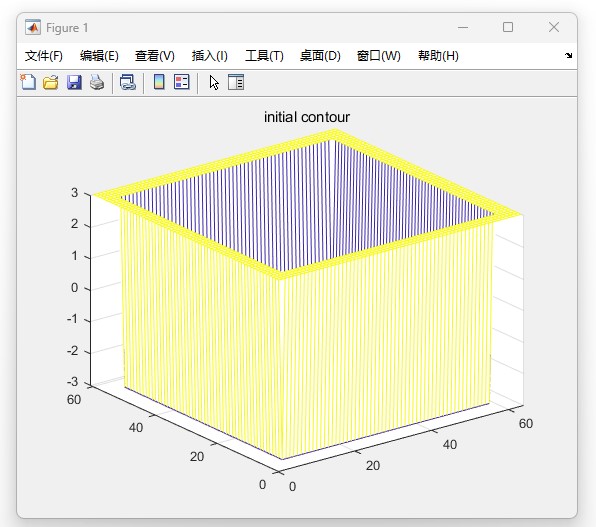Expand the 查看(V) menu
The width and height of the screenshot is (596, 527).
pos(155,56)
